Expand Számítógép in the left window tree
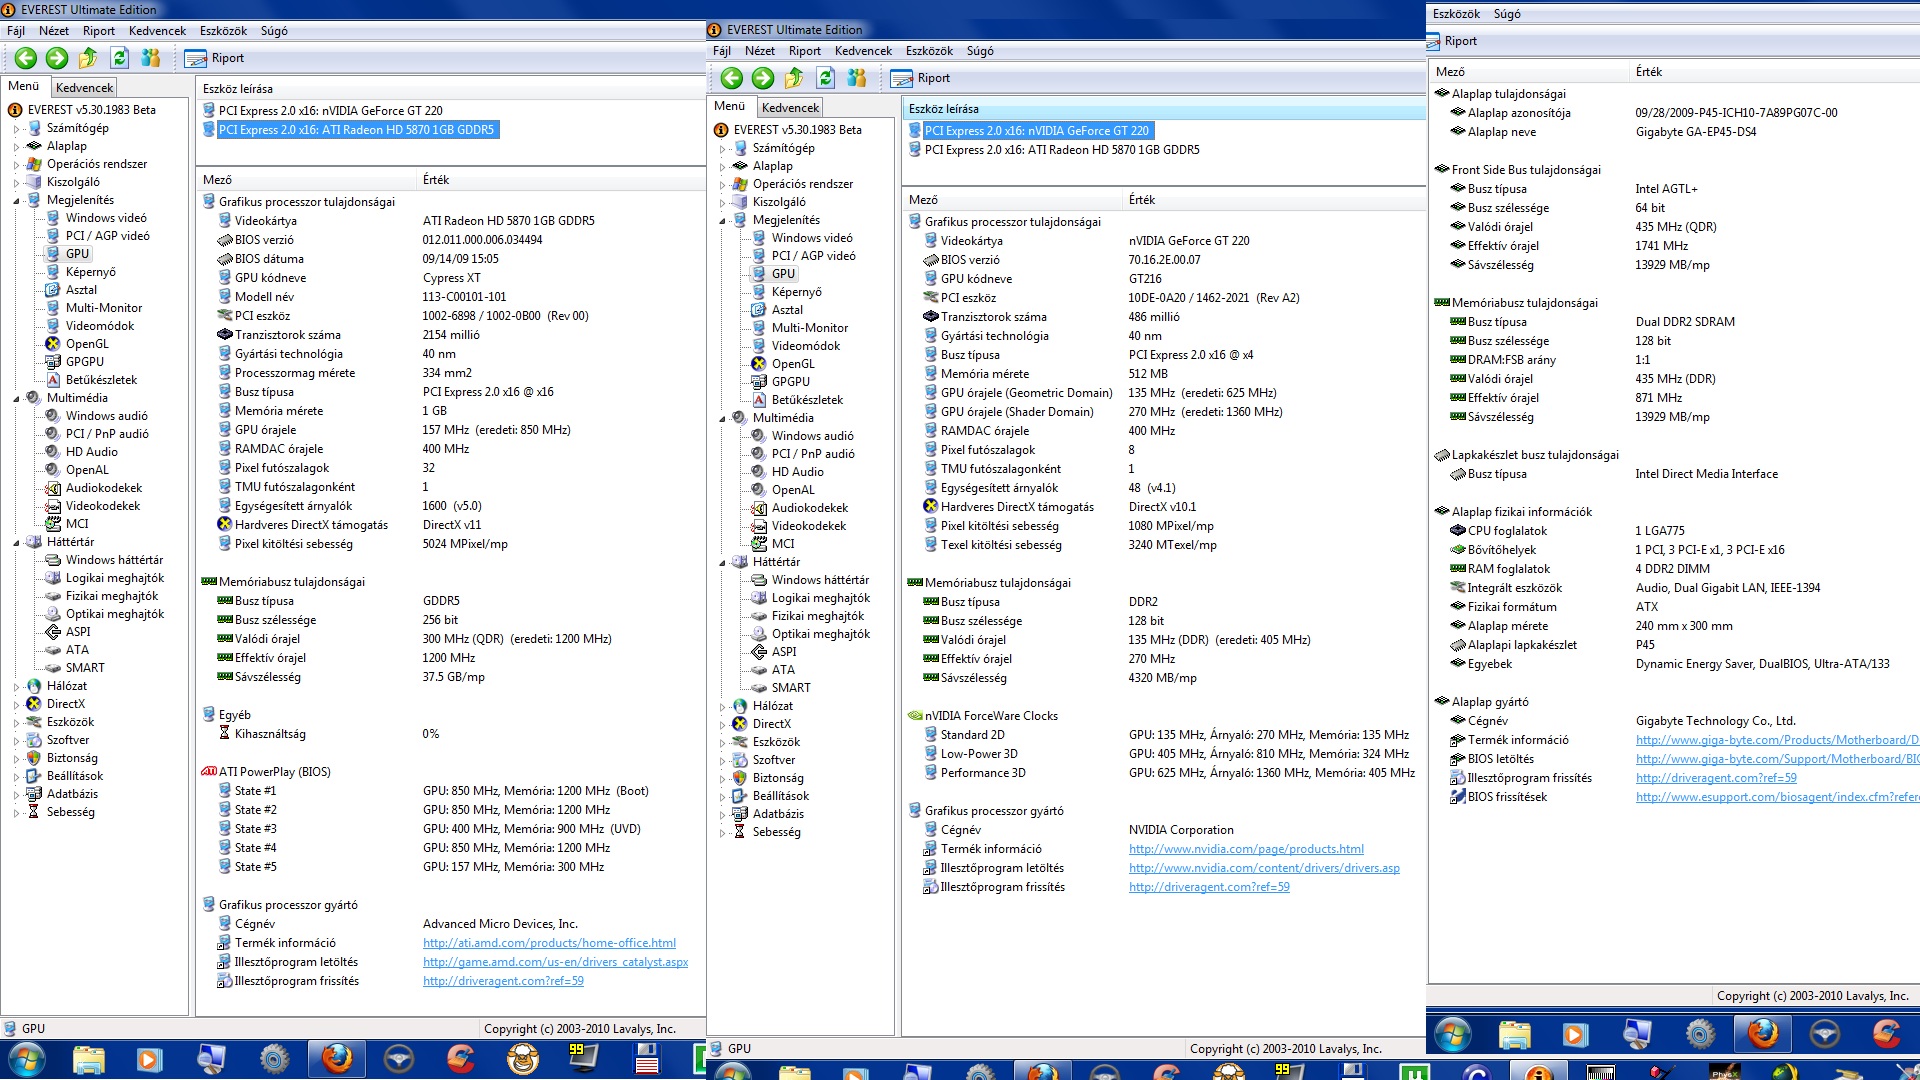 point(17,129)
